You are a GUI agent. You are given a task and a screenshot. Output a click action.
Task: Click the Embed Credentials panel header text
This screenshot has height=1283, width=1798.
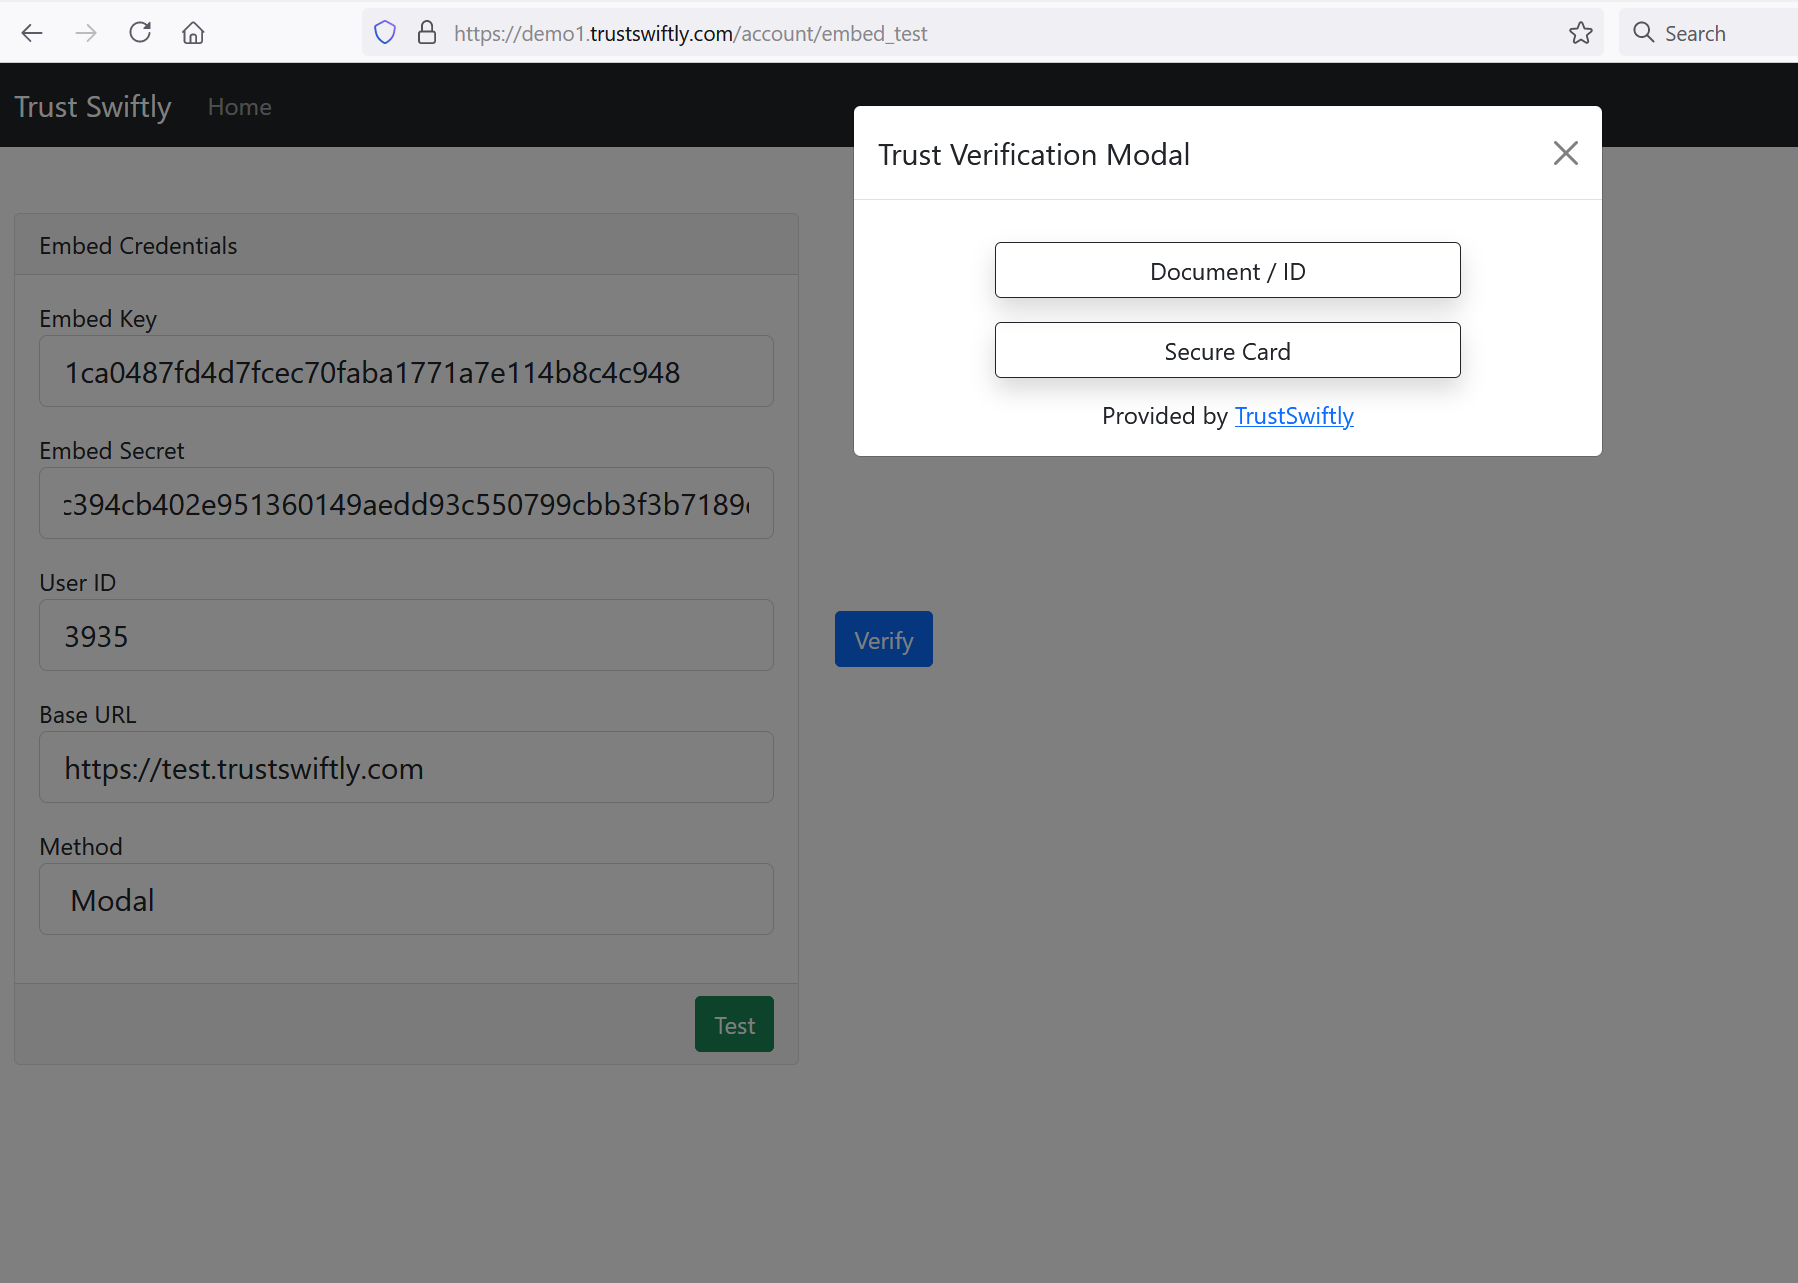(138, 246)
